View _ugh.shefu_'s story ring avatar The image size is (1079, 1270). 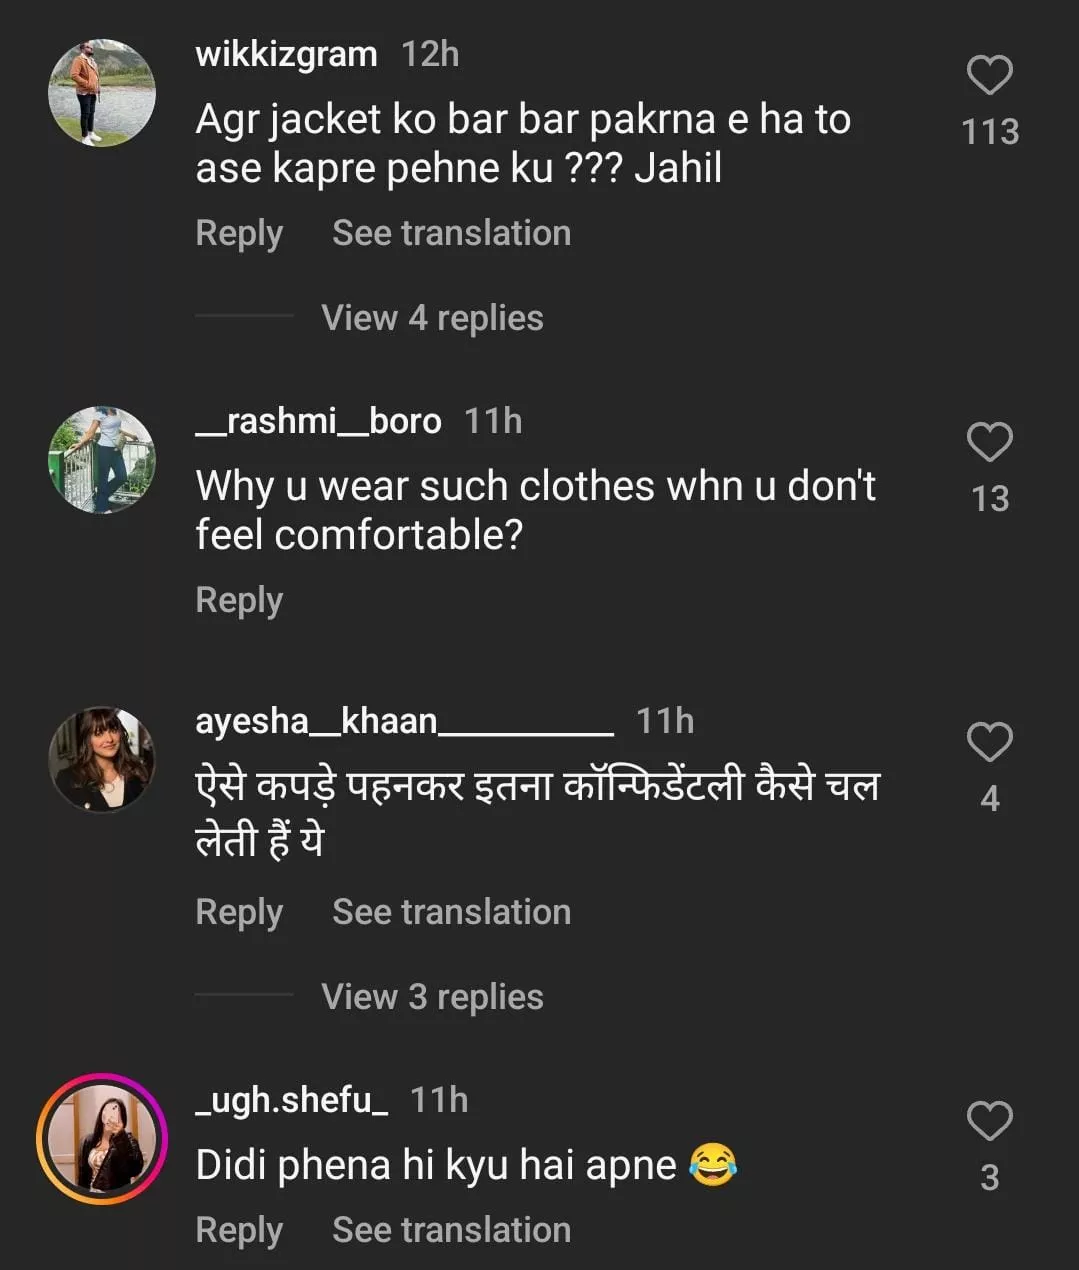point(102,1138)
